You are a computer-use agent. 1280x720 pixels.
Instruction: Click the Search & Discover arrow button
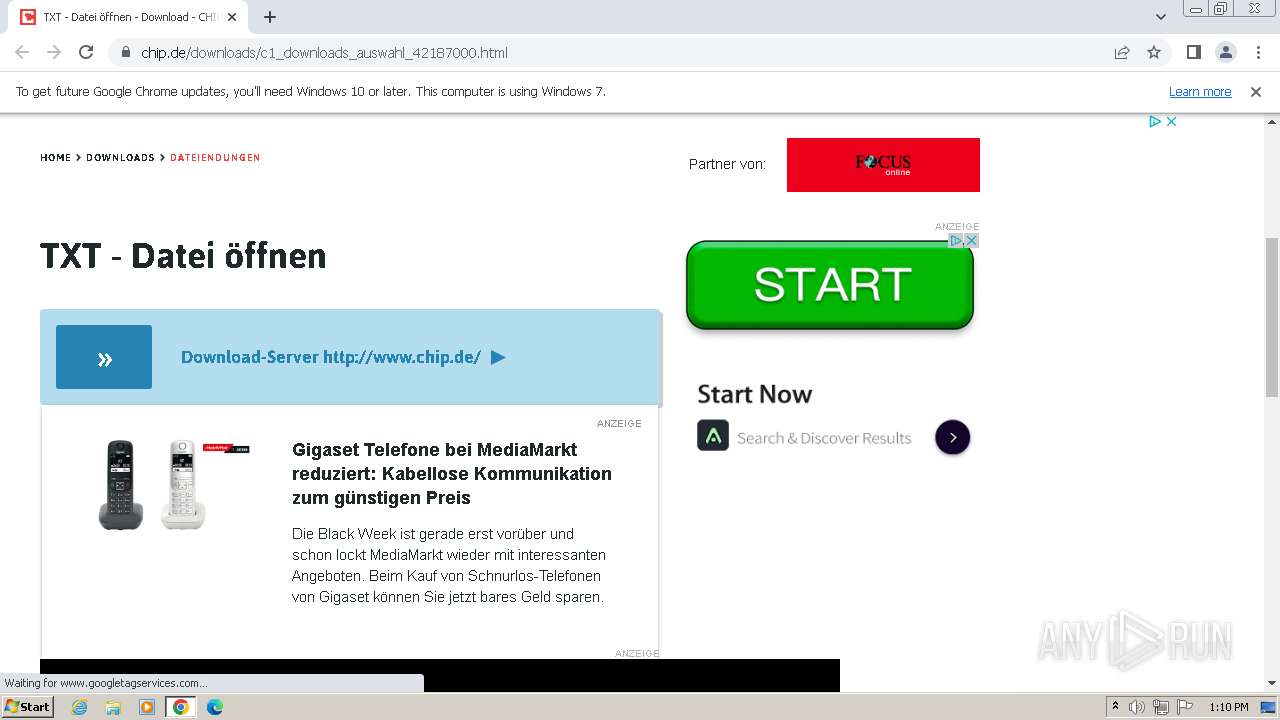pyautogui.click(x=952, y=437)
